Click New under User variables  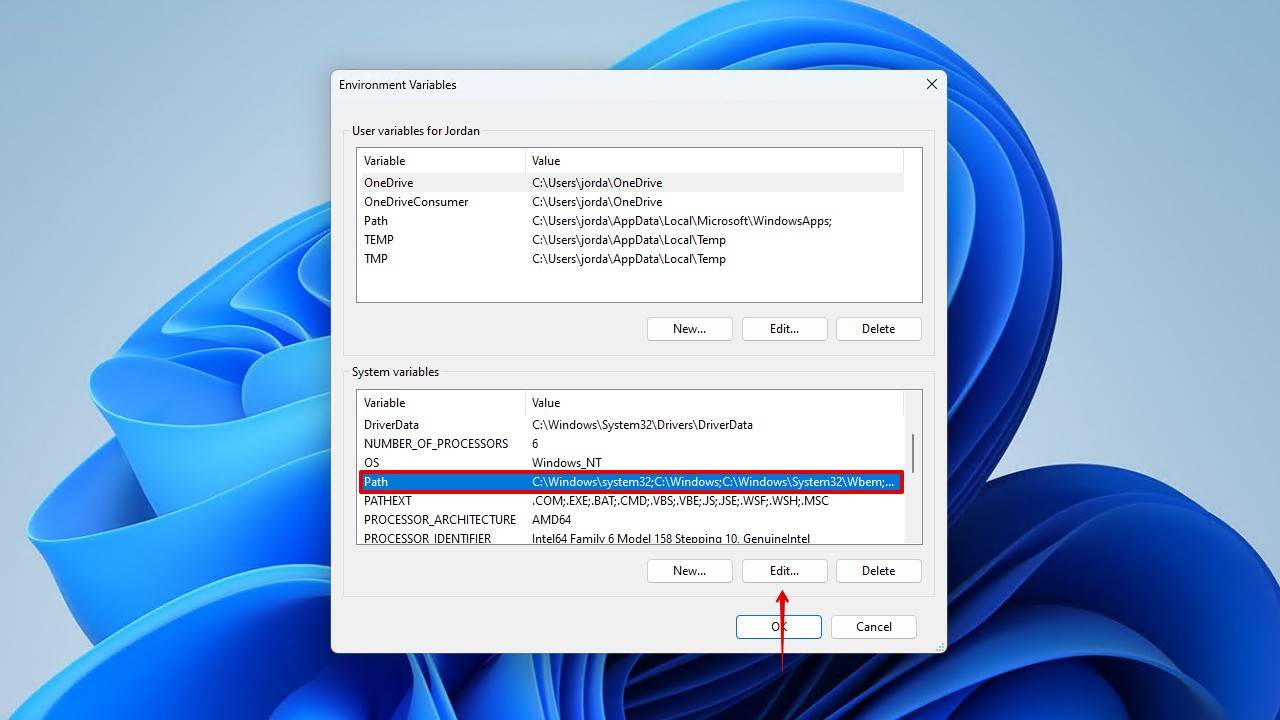(689, 329)
